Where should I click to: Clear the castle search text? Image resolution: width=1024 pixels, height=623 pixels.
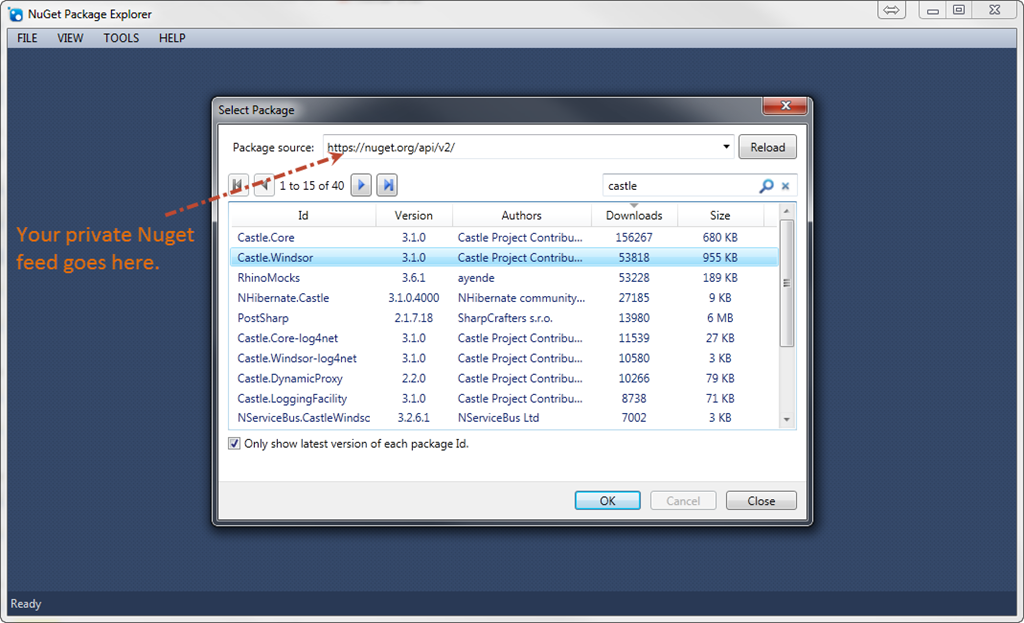[786, 186]
